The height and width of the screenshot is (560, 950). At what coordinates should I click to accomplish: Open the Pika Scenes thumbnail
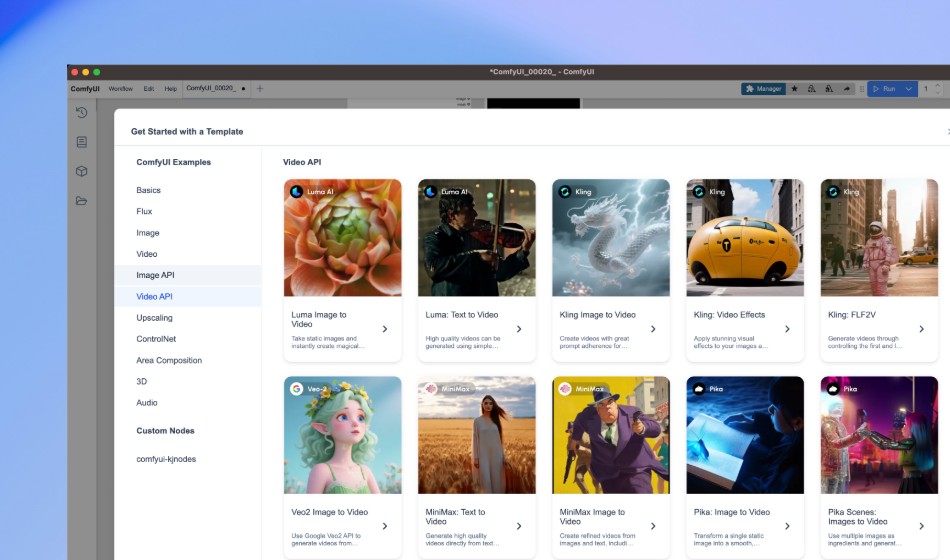point(879,435)
